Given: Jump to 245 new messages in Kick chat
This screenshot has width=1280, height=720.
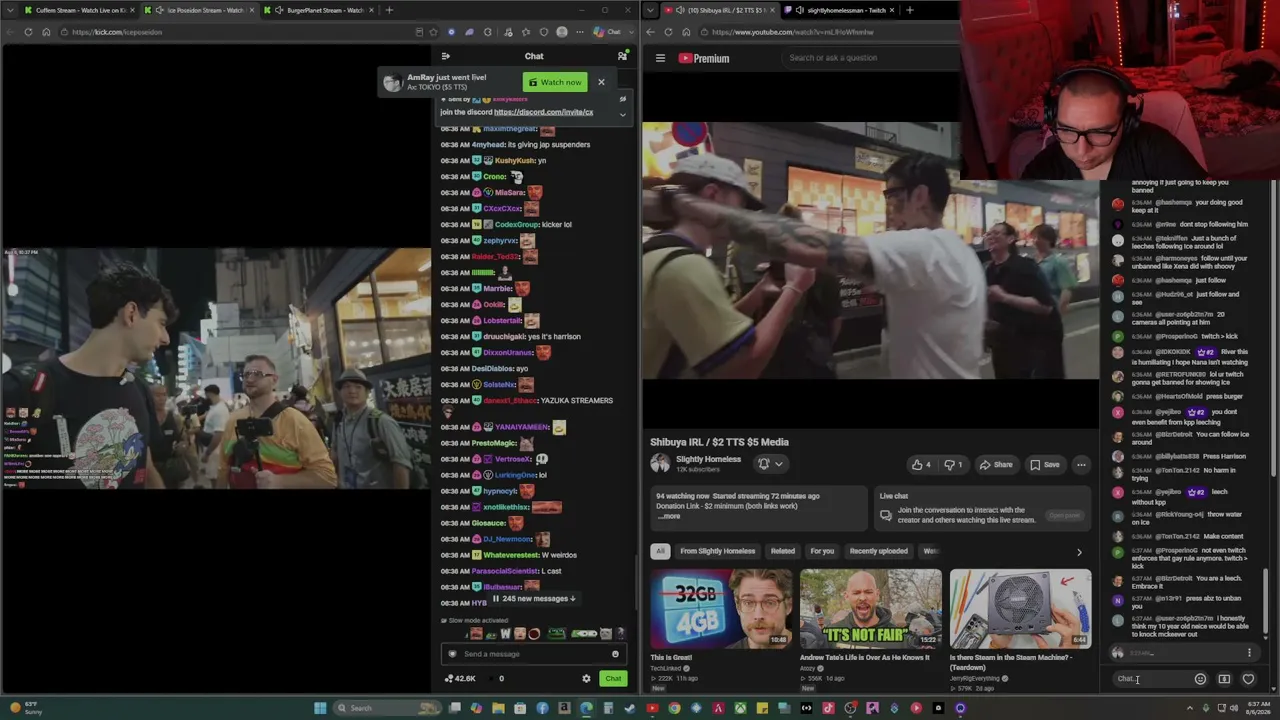Looking at the screenshot, I should [x=535, y=599].
